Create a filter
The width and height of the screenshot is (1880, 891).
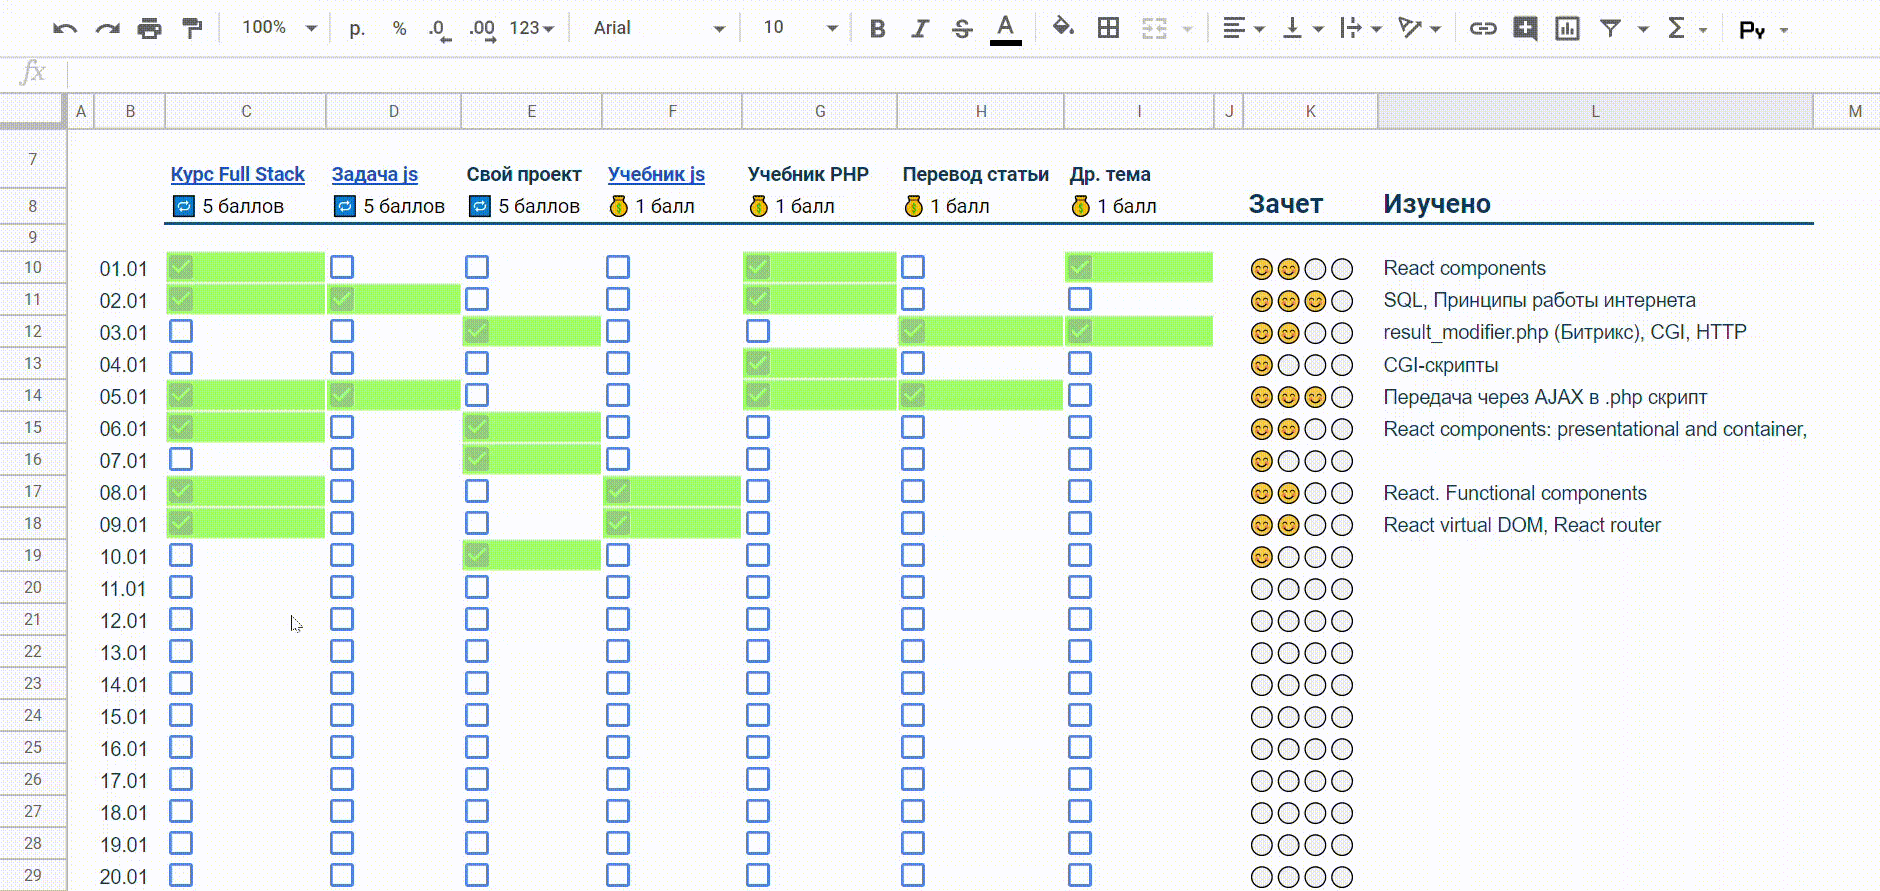1610,28
